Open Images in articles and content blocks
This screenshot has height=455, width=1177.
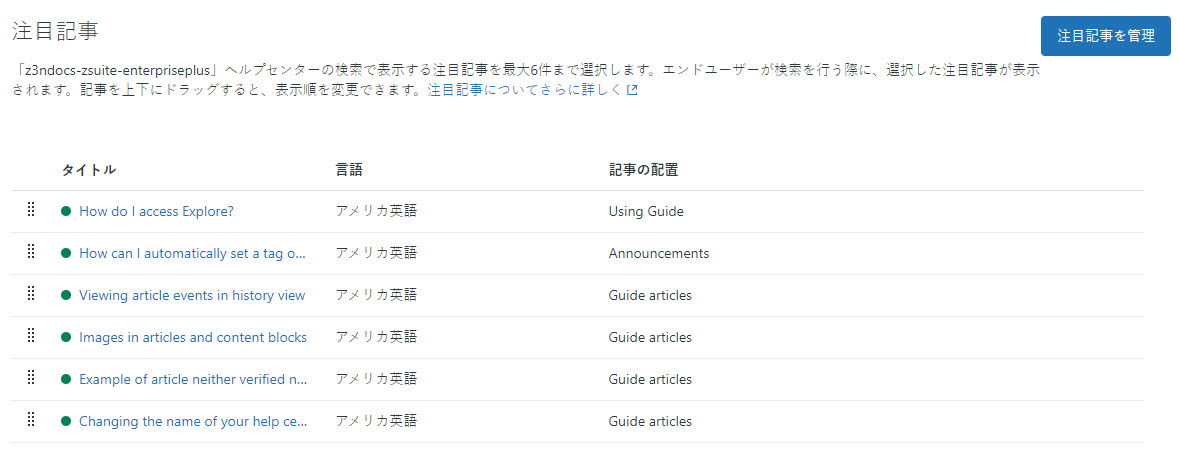[193, 338]
